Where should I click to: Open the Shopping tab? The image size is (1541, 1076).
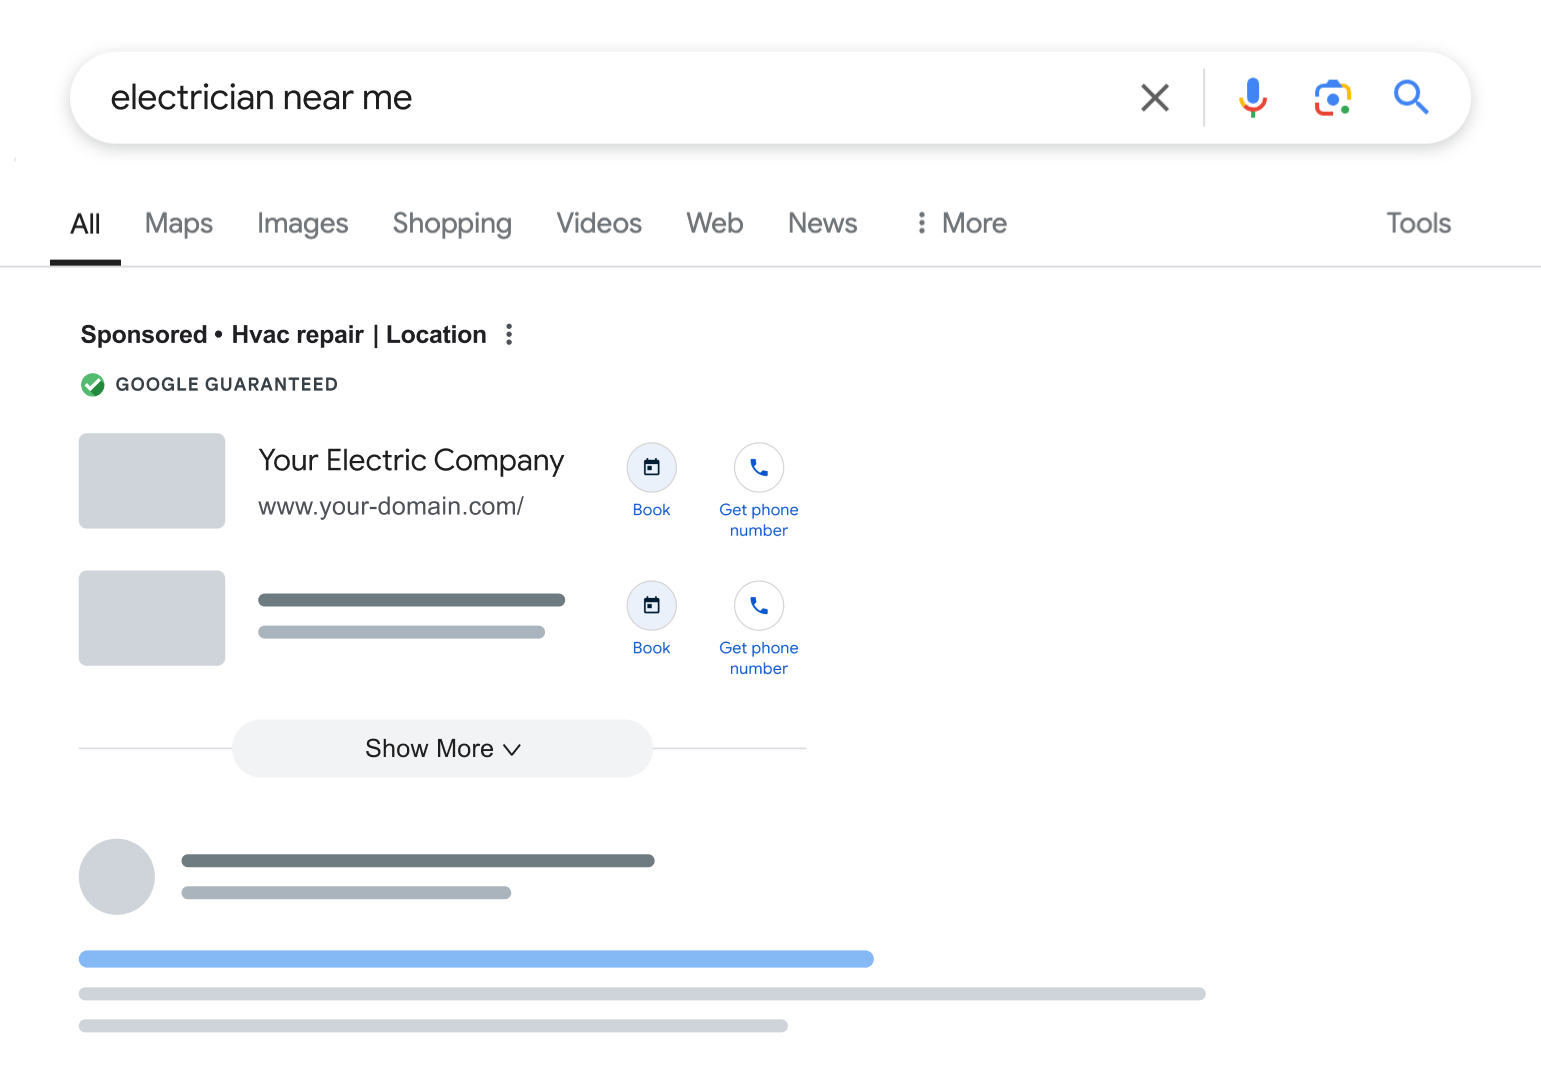point(452,223)
